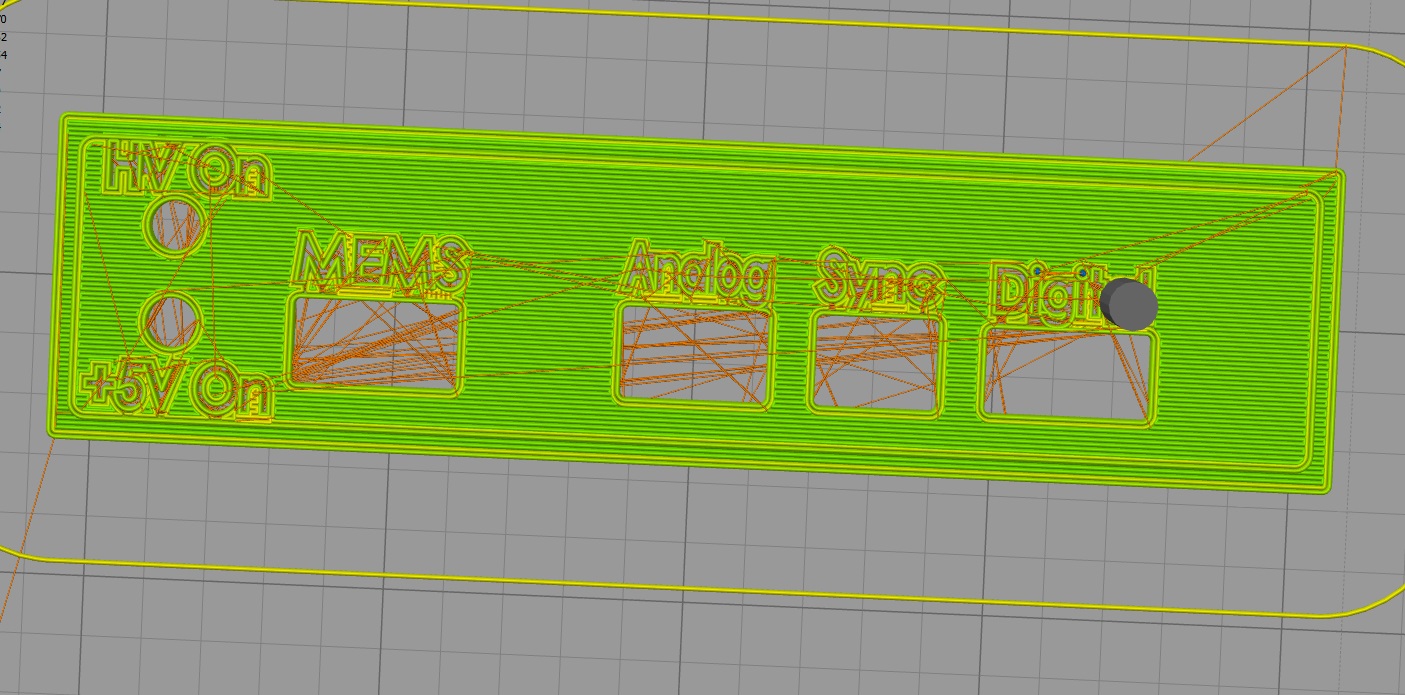Screen dimensions: 1405x695
Task: Click inside the cutout beneath Sync
Action: 875,363
